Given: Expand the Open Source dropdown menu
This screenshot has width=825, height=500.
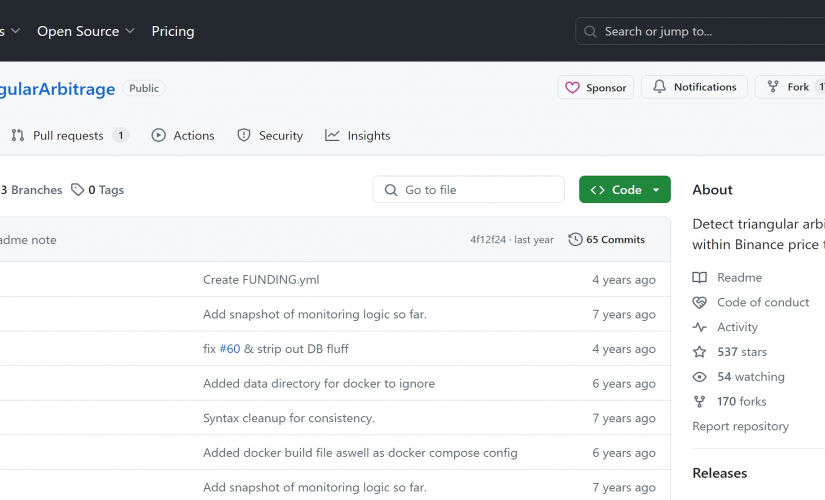Looking at the screenshot, I should pos(86,32).
